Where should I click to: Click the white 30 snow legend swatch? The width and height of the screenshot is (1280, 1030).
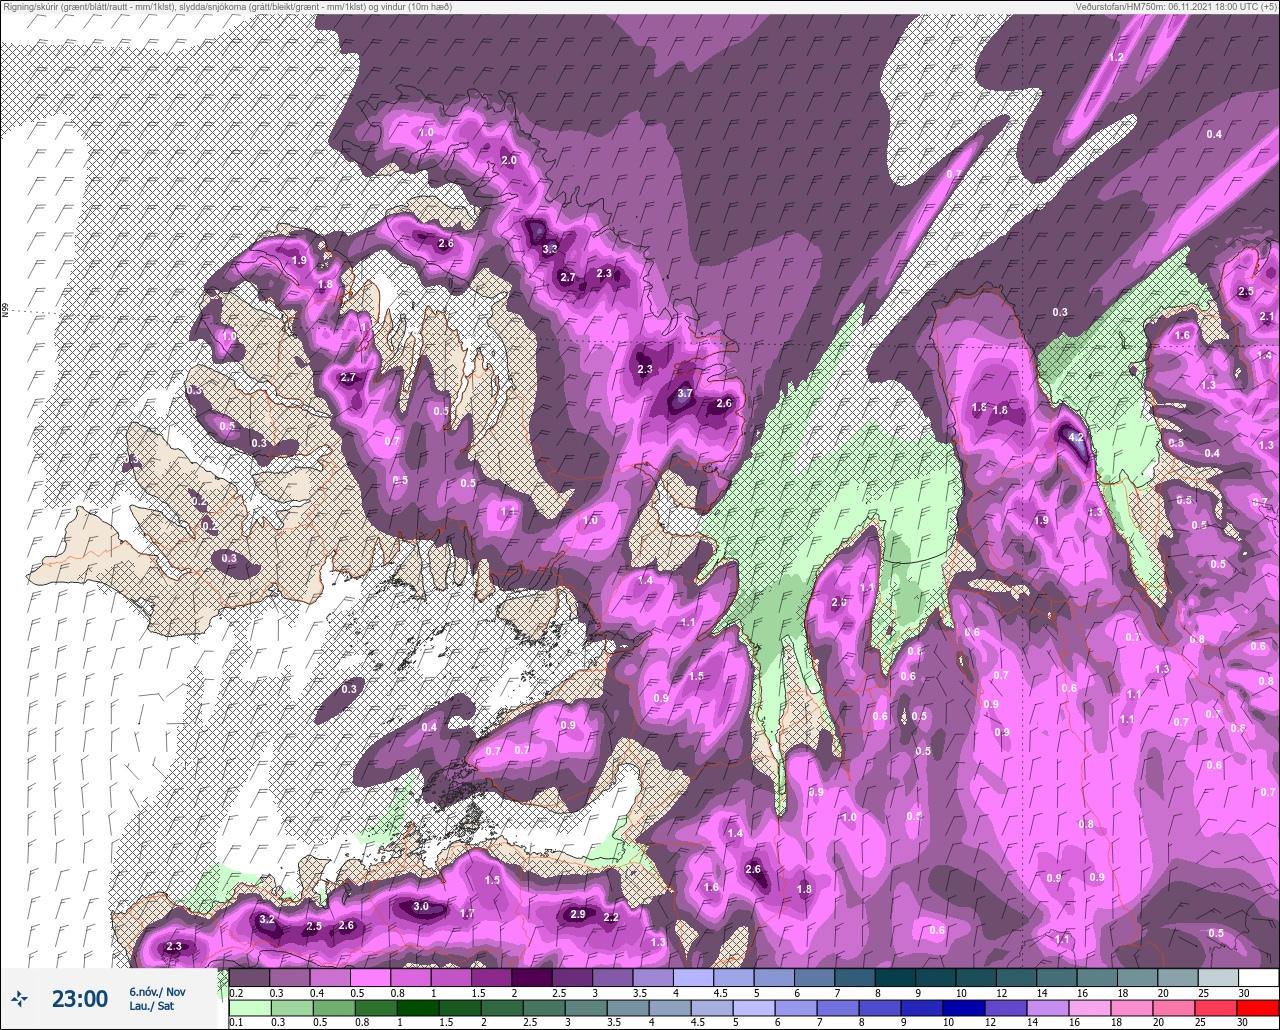[1258, 977]
